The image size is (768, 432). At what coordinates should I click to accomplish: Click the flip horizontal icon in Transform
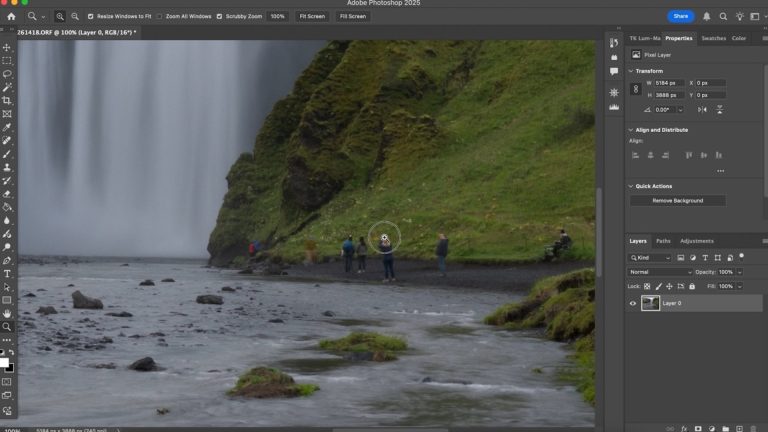coord(702,109)
